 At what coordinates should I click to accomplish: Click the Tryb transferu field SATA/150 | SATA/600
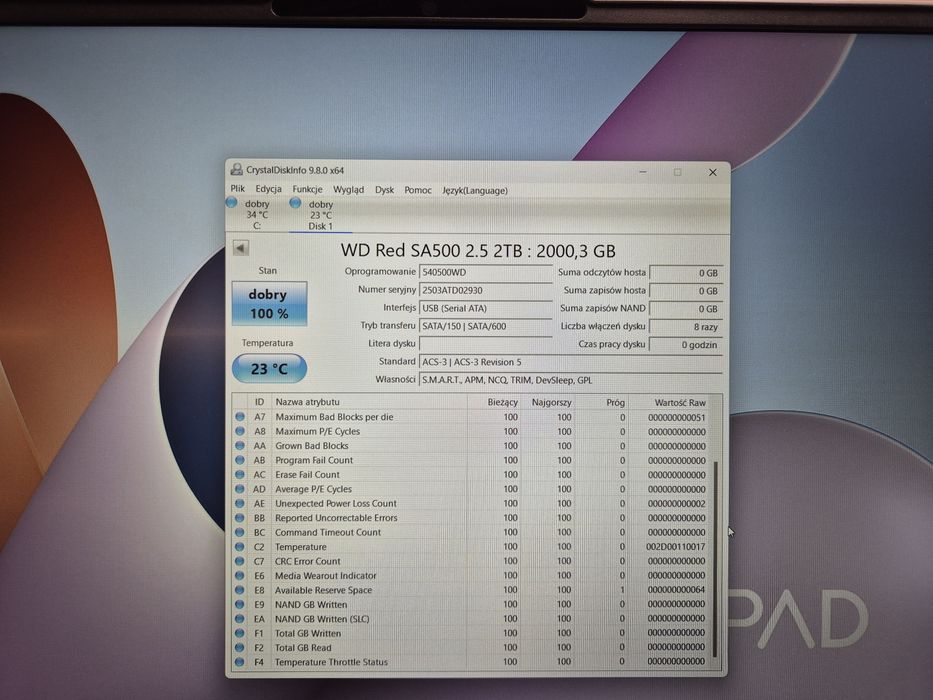pyautogui.click(x=486, y=326)
